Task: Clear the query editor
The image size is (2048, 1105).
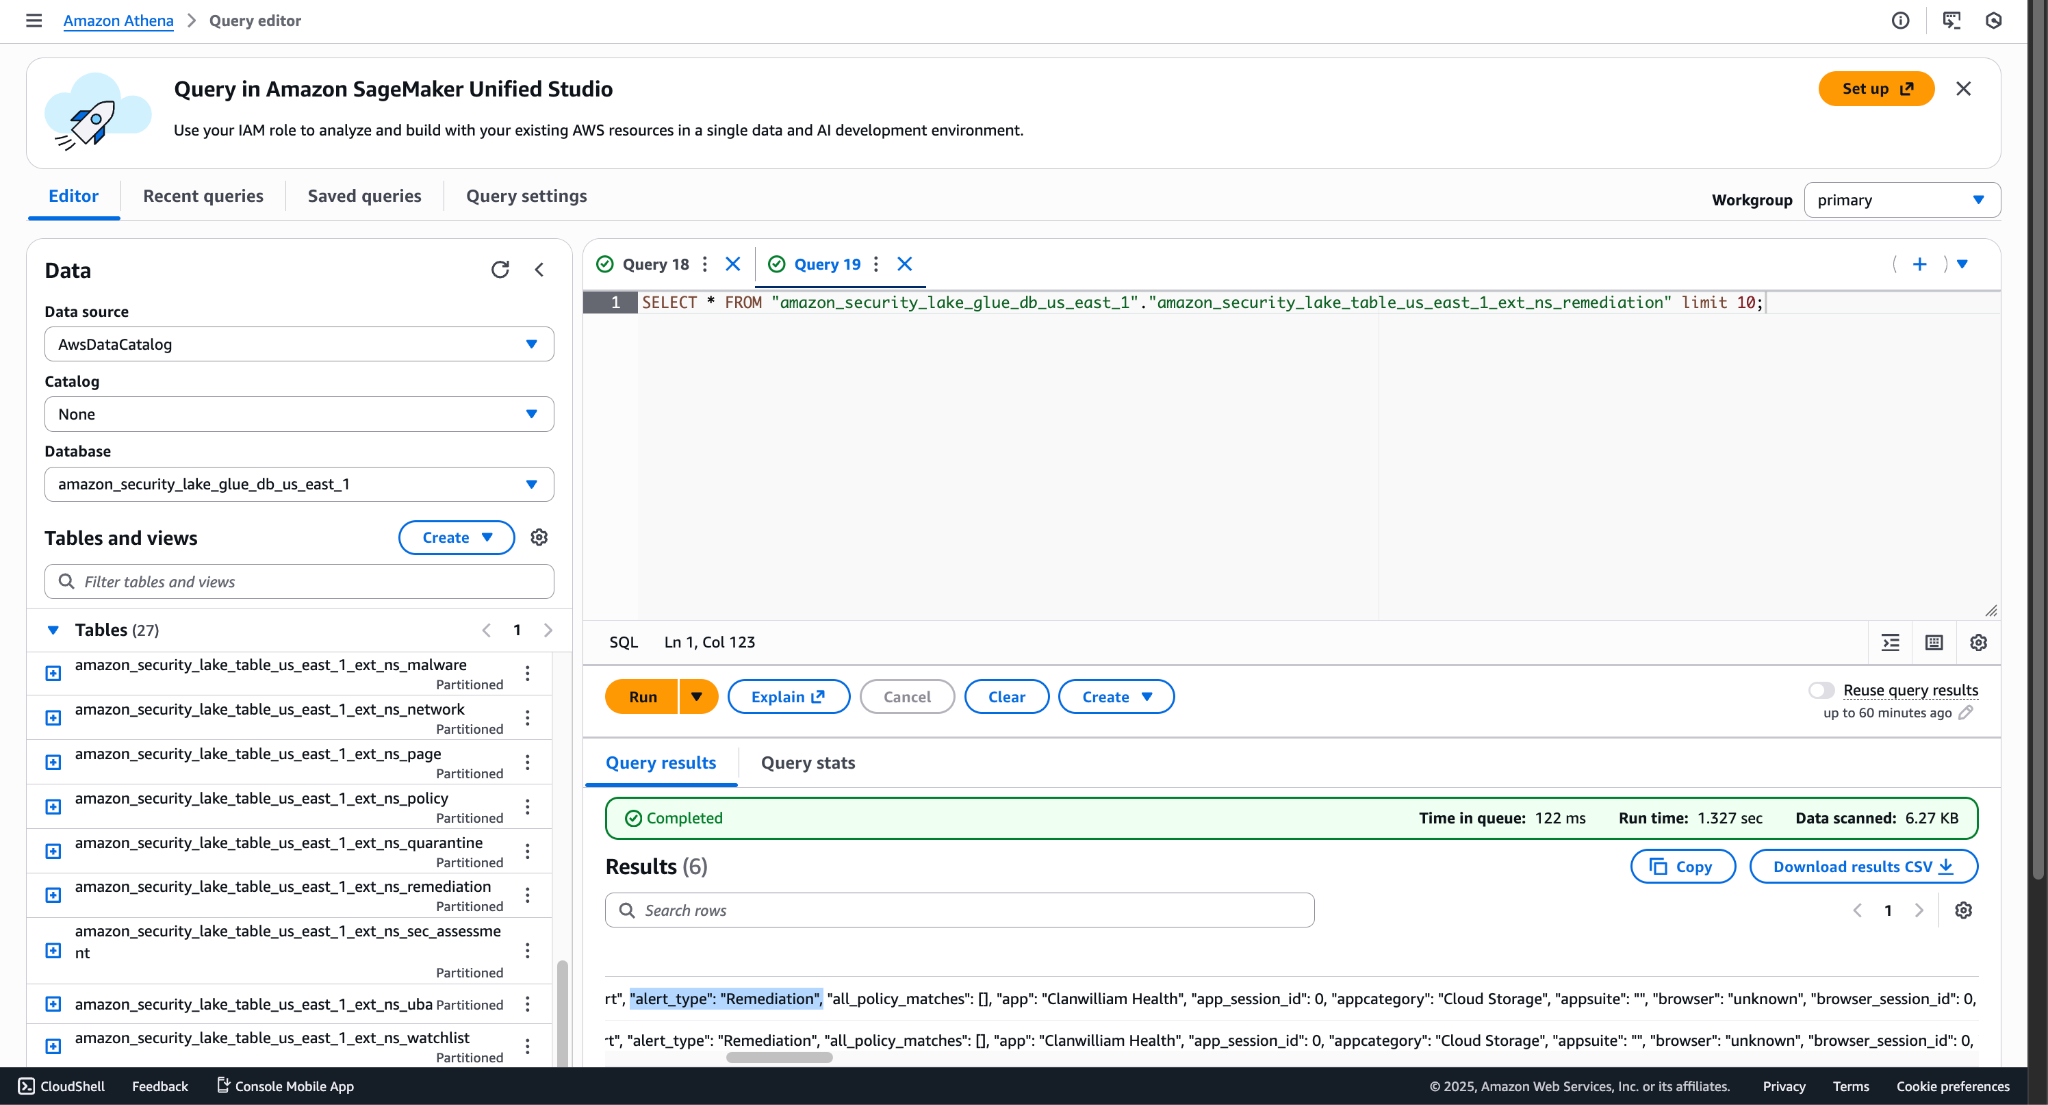Action: click(x=1006, y=697)
